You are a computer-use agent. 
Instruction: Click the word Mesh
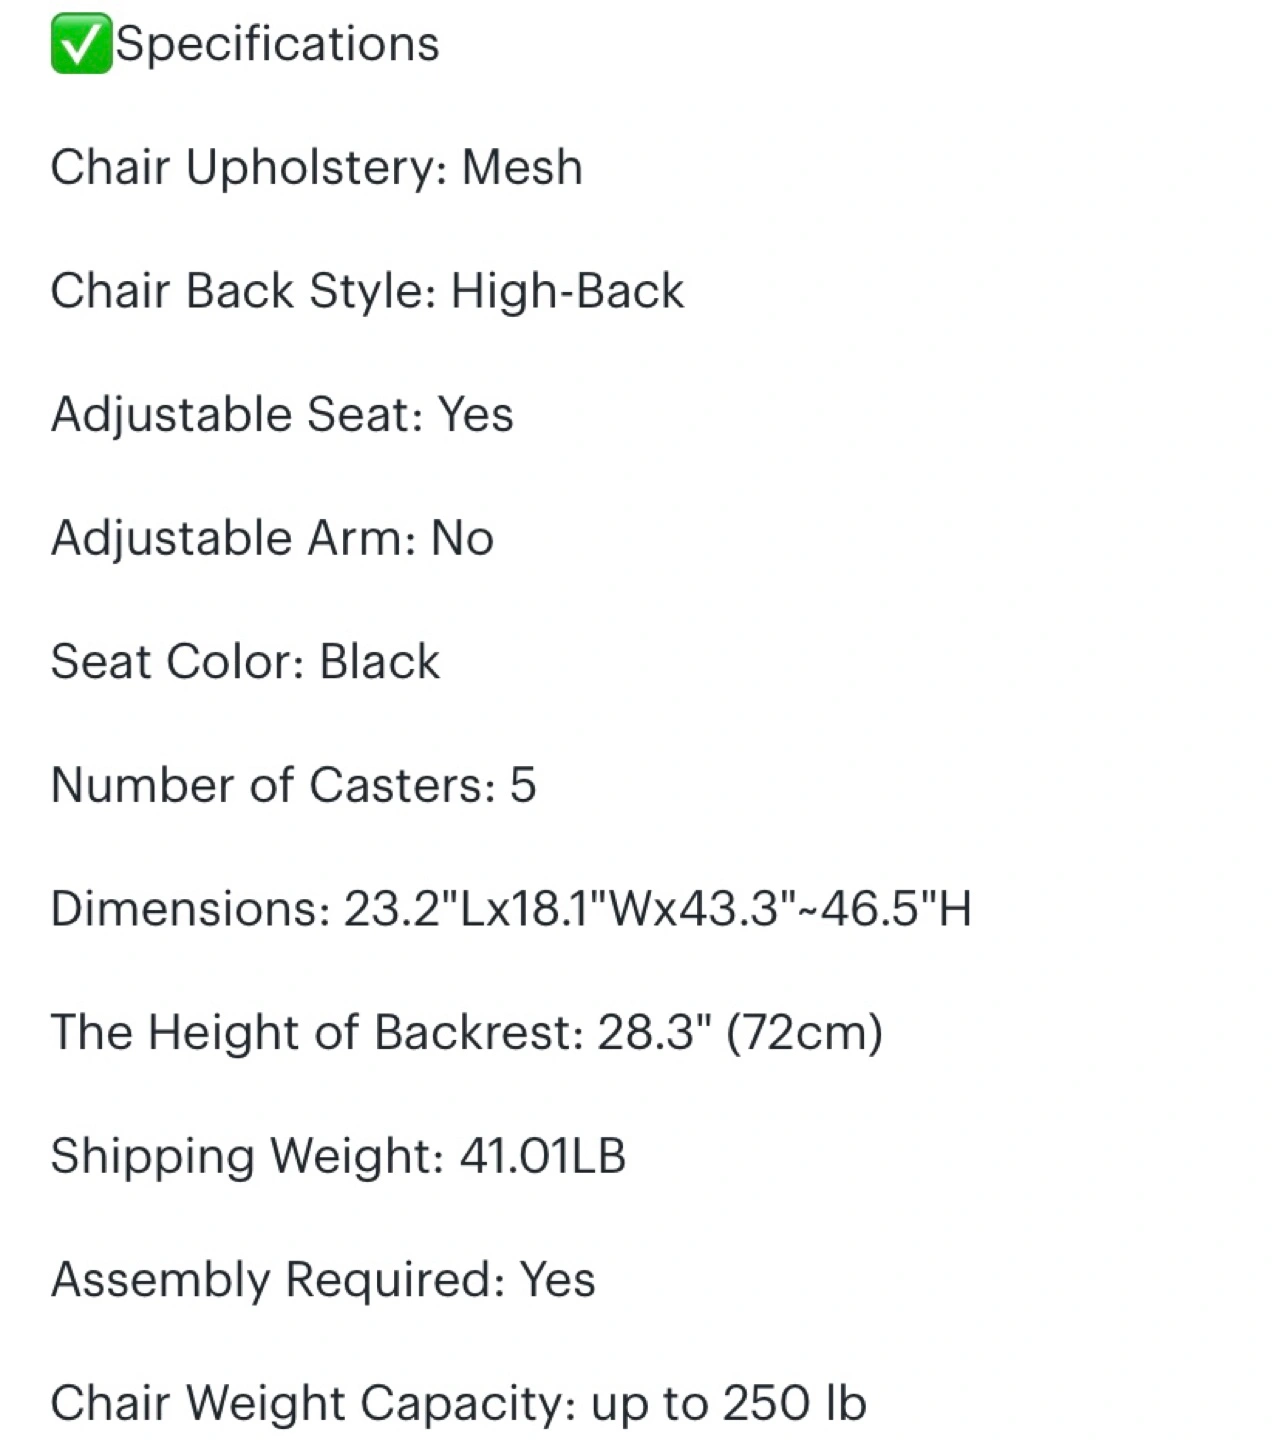pyautogui.click(x=522, y=167)
